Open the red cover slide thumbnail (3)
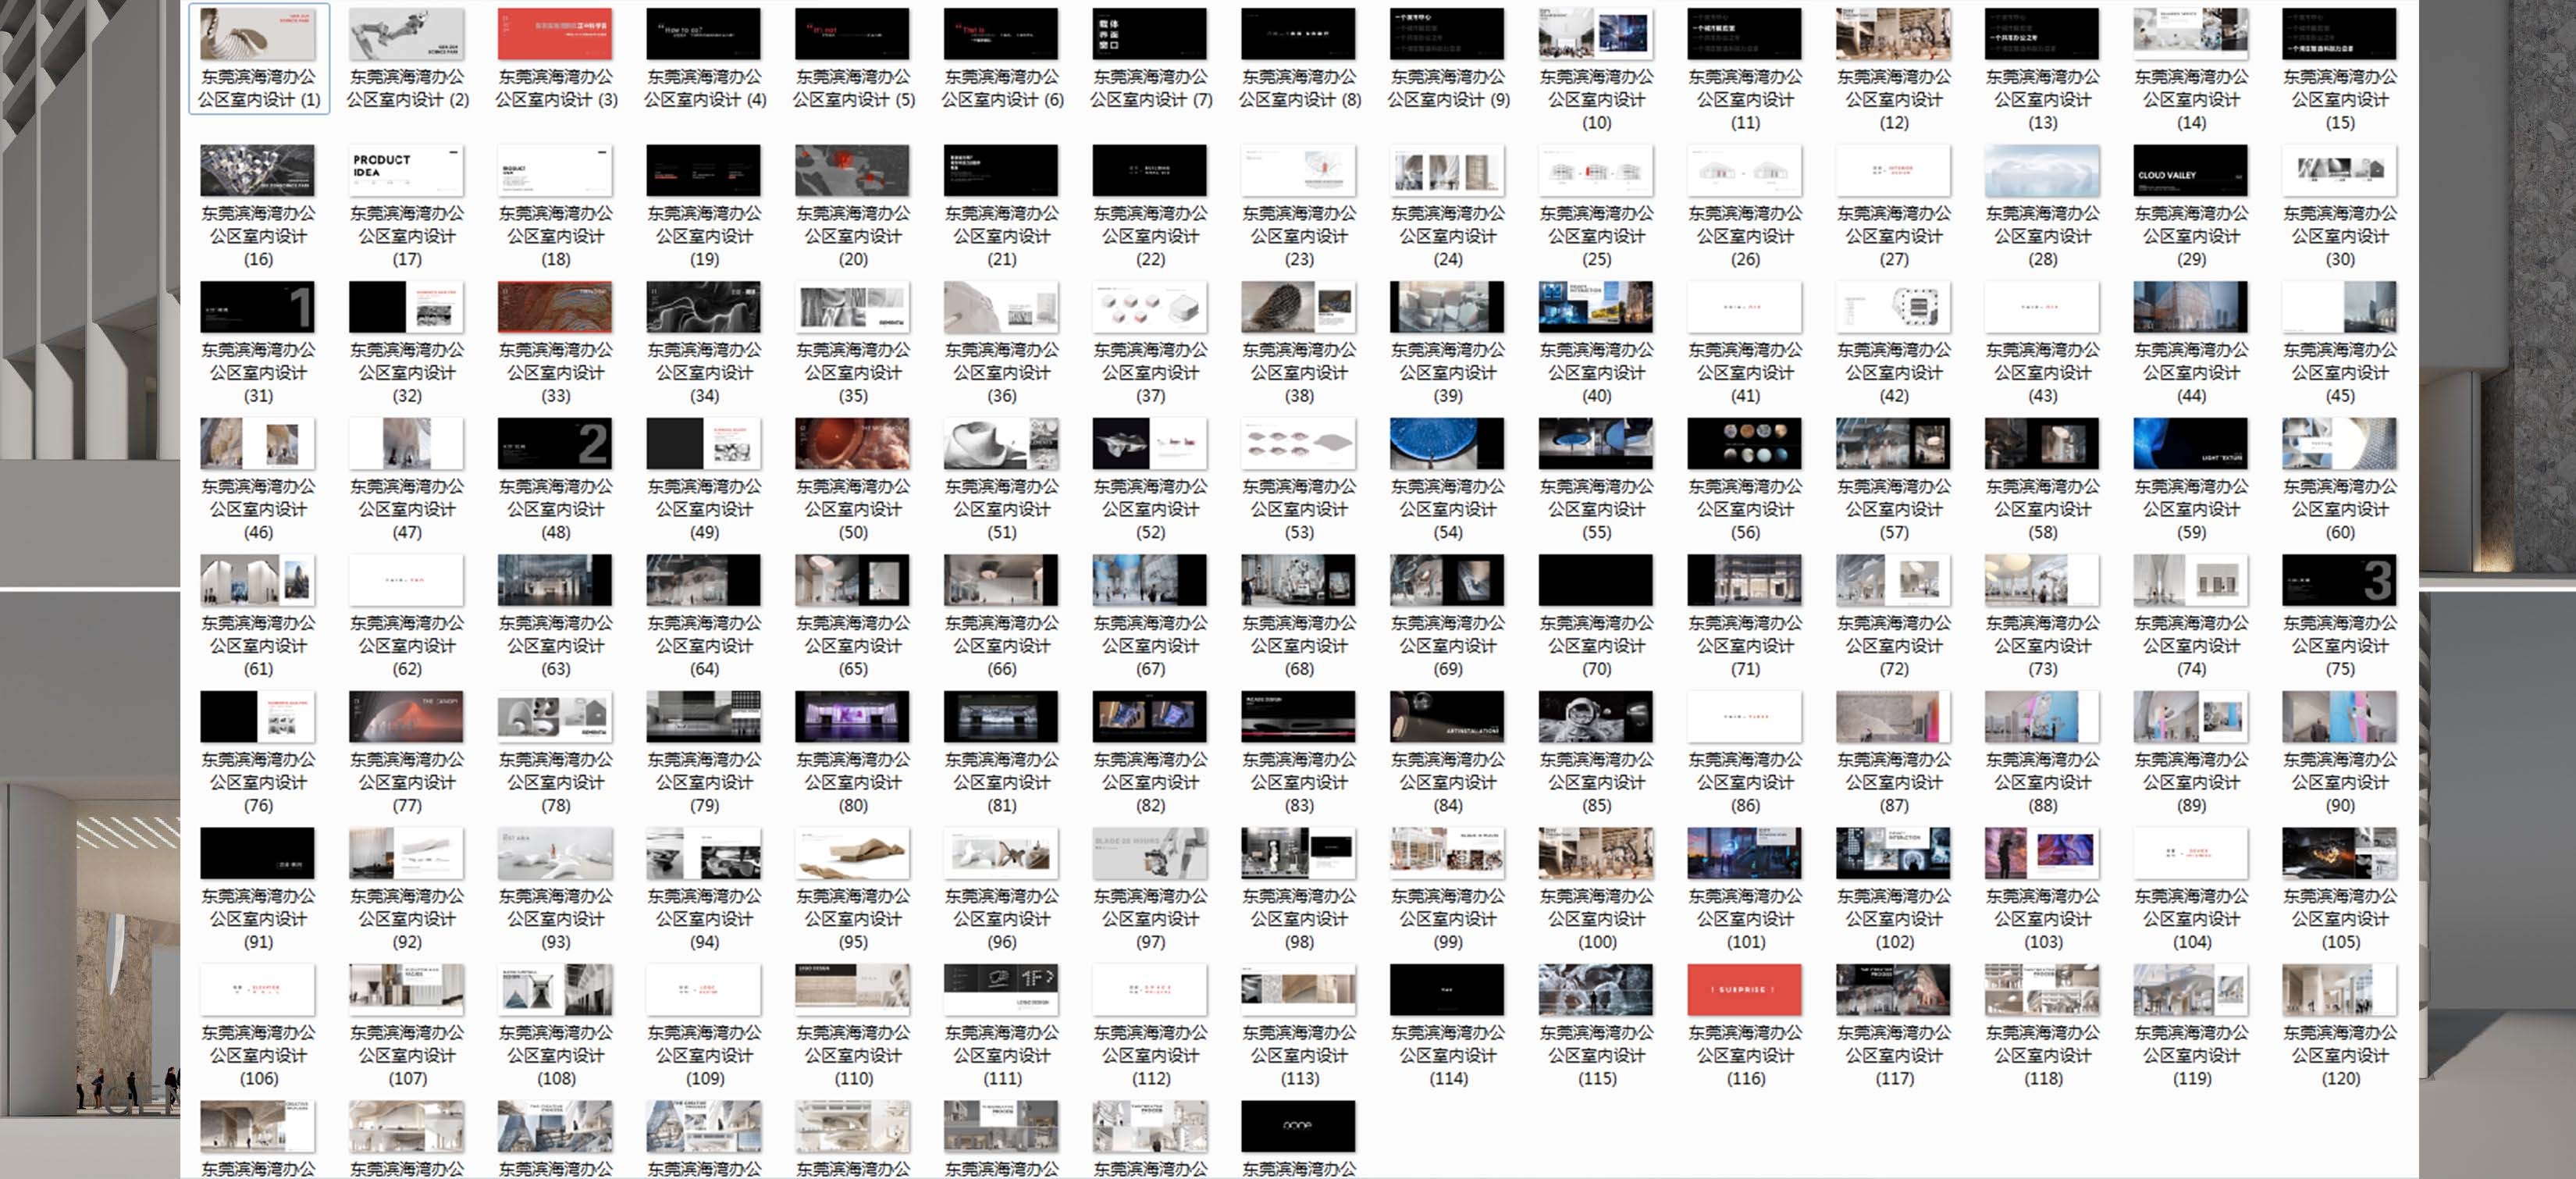Screen dimensions: 2576x1179 click(555, 34)
